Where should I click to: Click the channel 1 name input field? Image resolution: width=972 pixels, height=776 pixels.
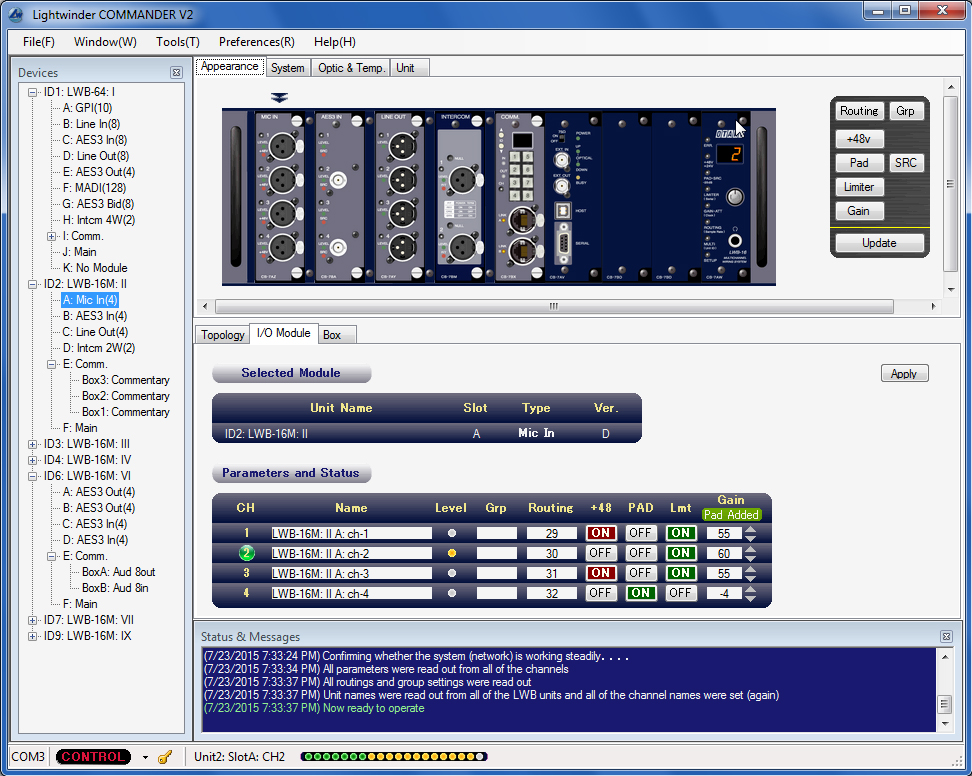(351, 534)
